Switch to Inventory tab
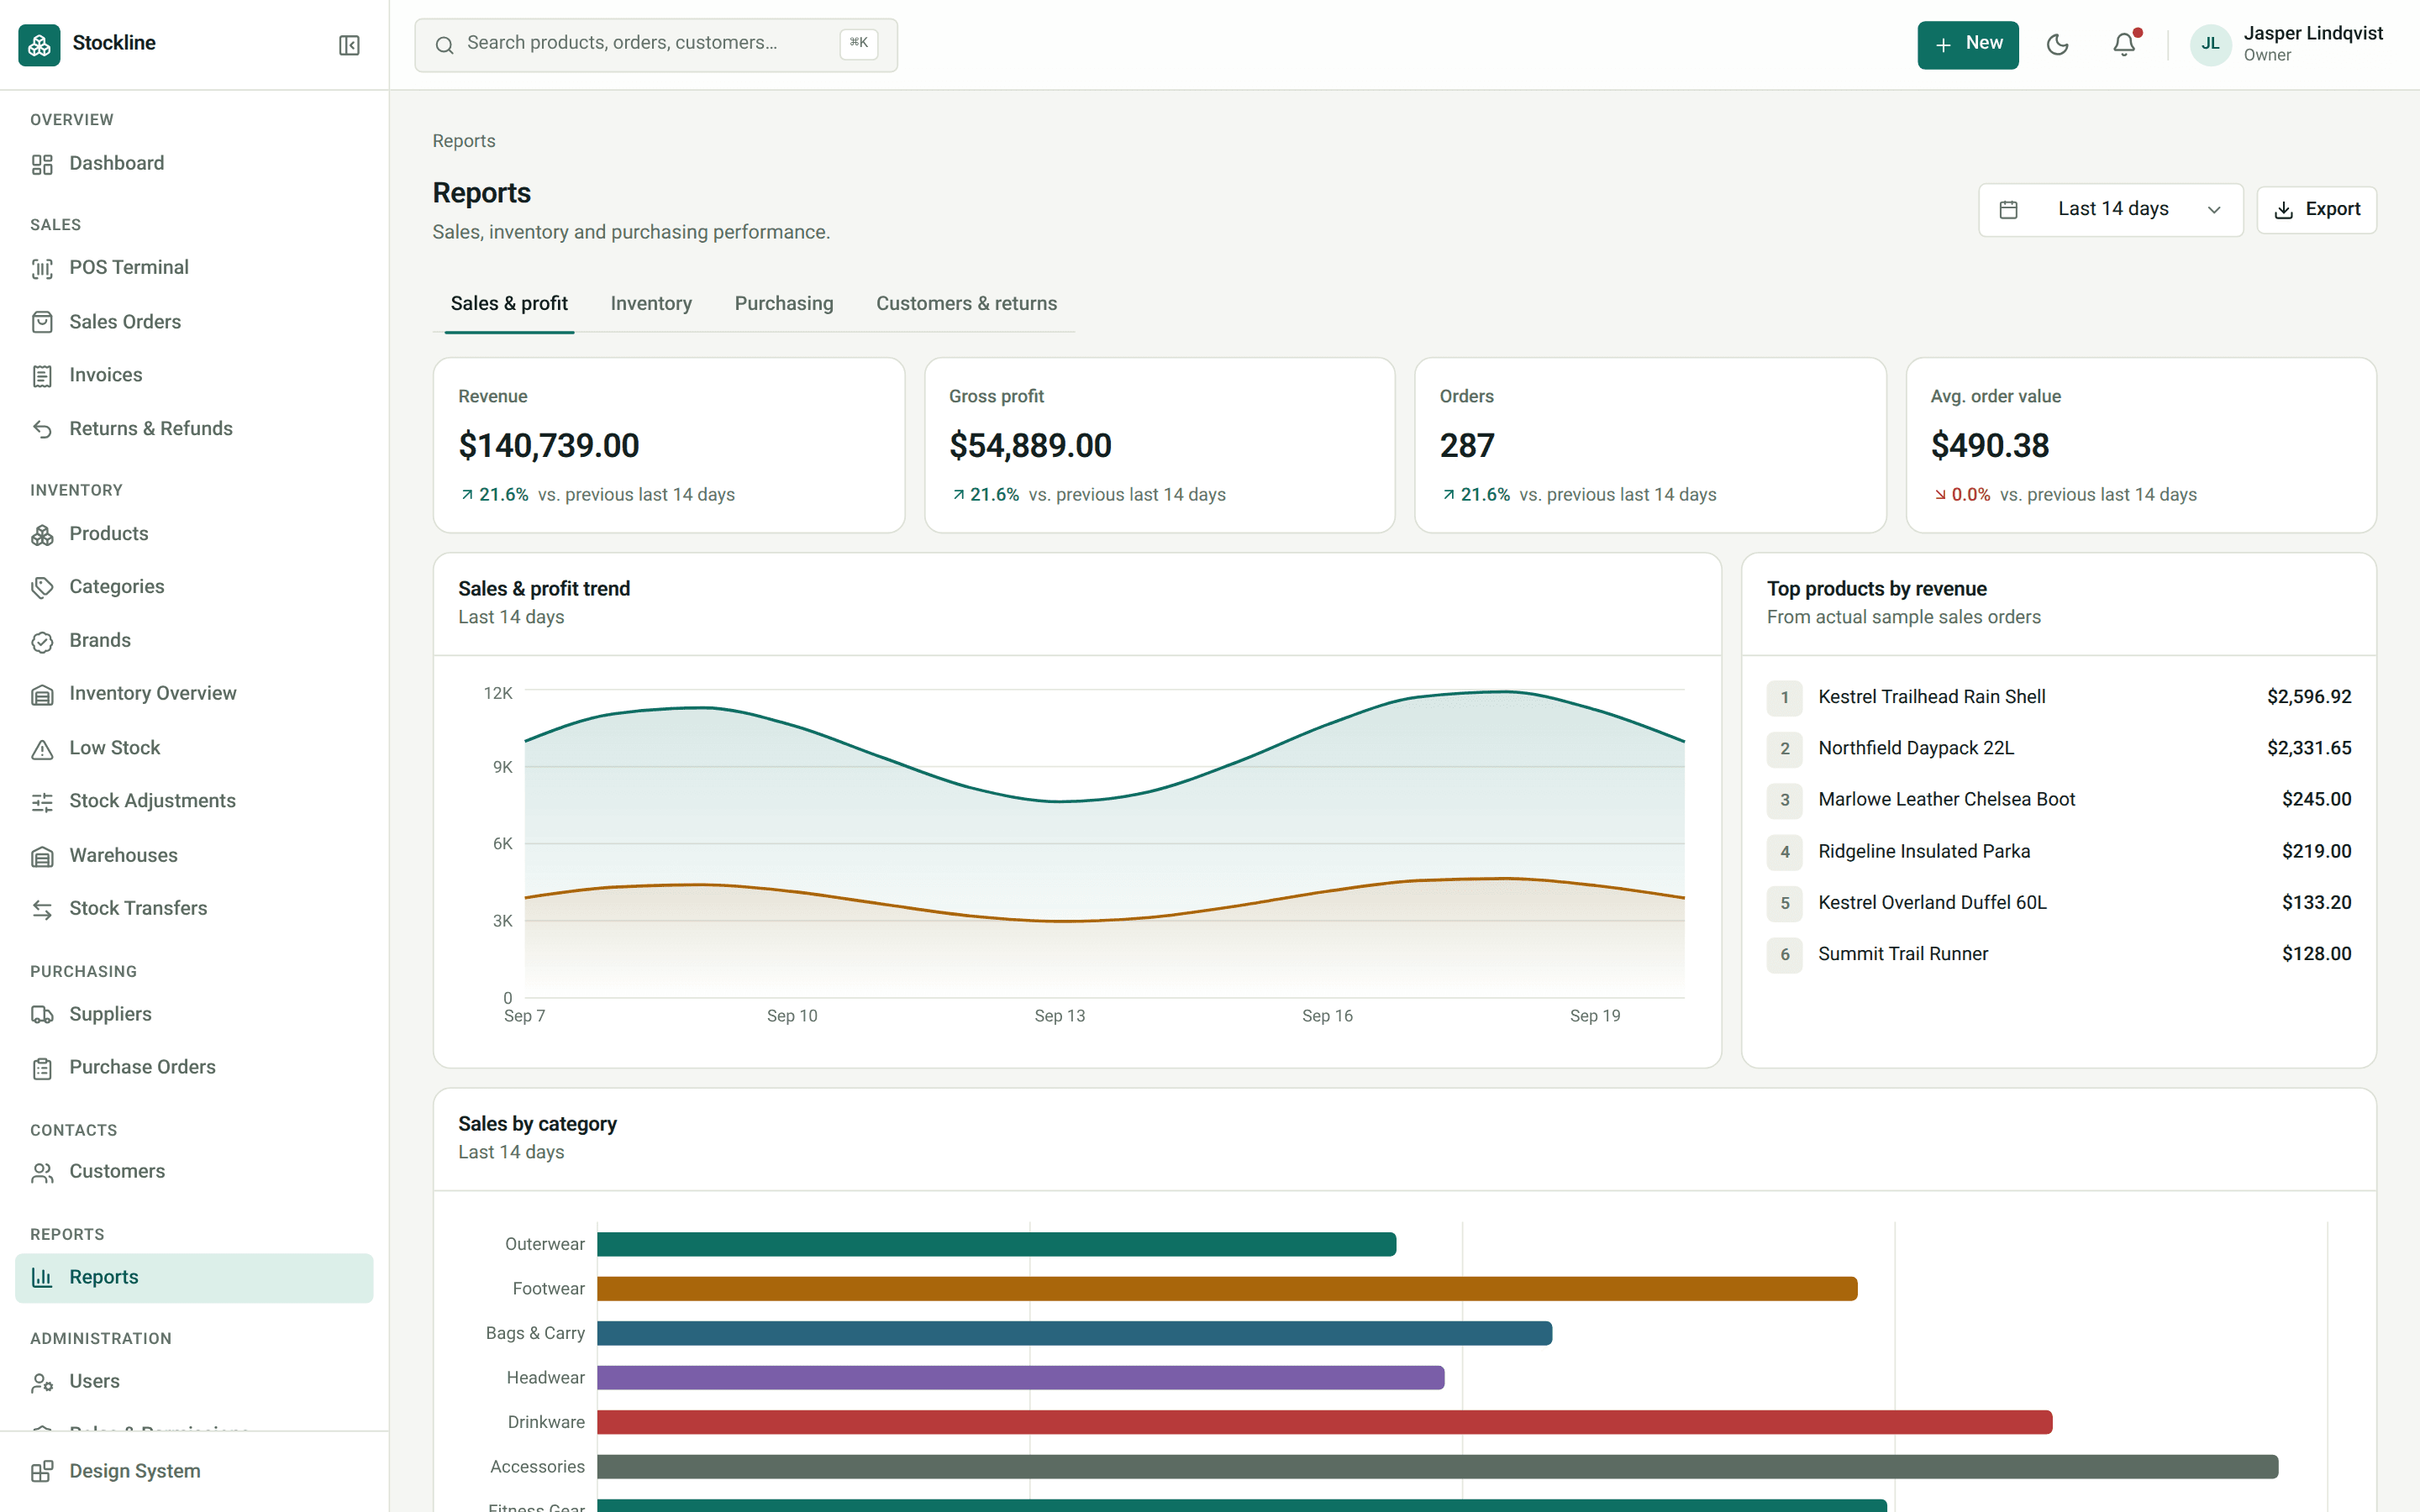Screen dimensions: 2420x1512 tap(651, 304)
